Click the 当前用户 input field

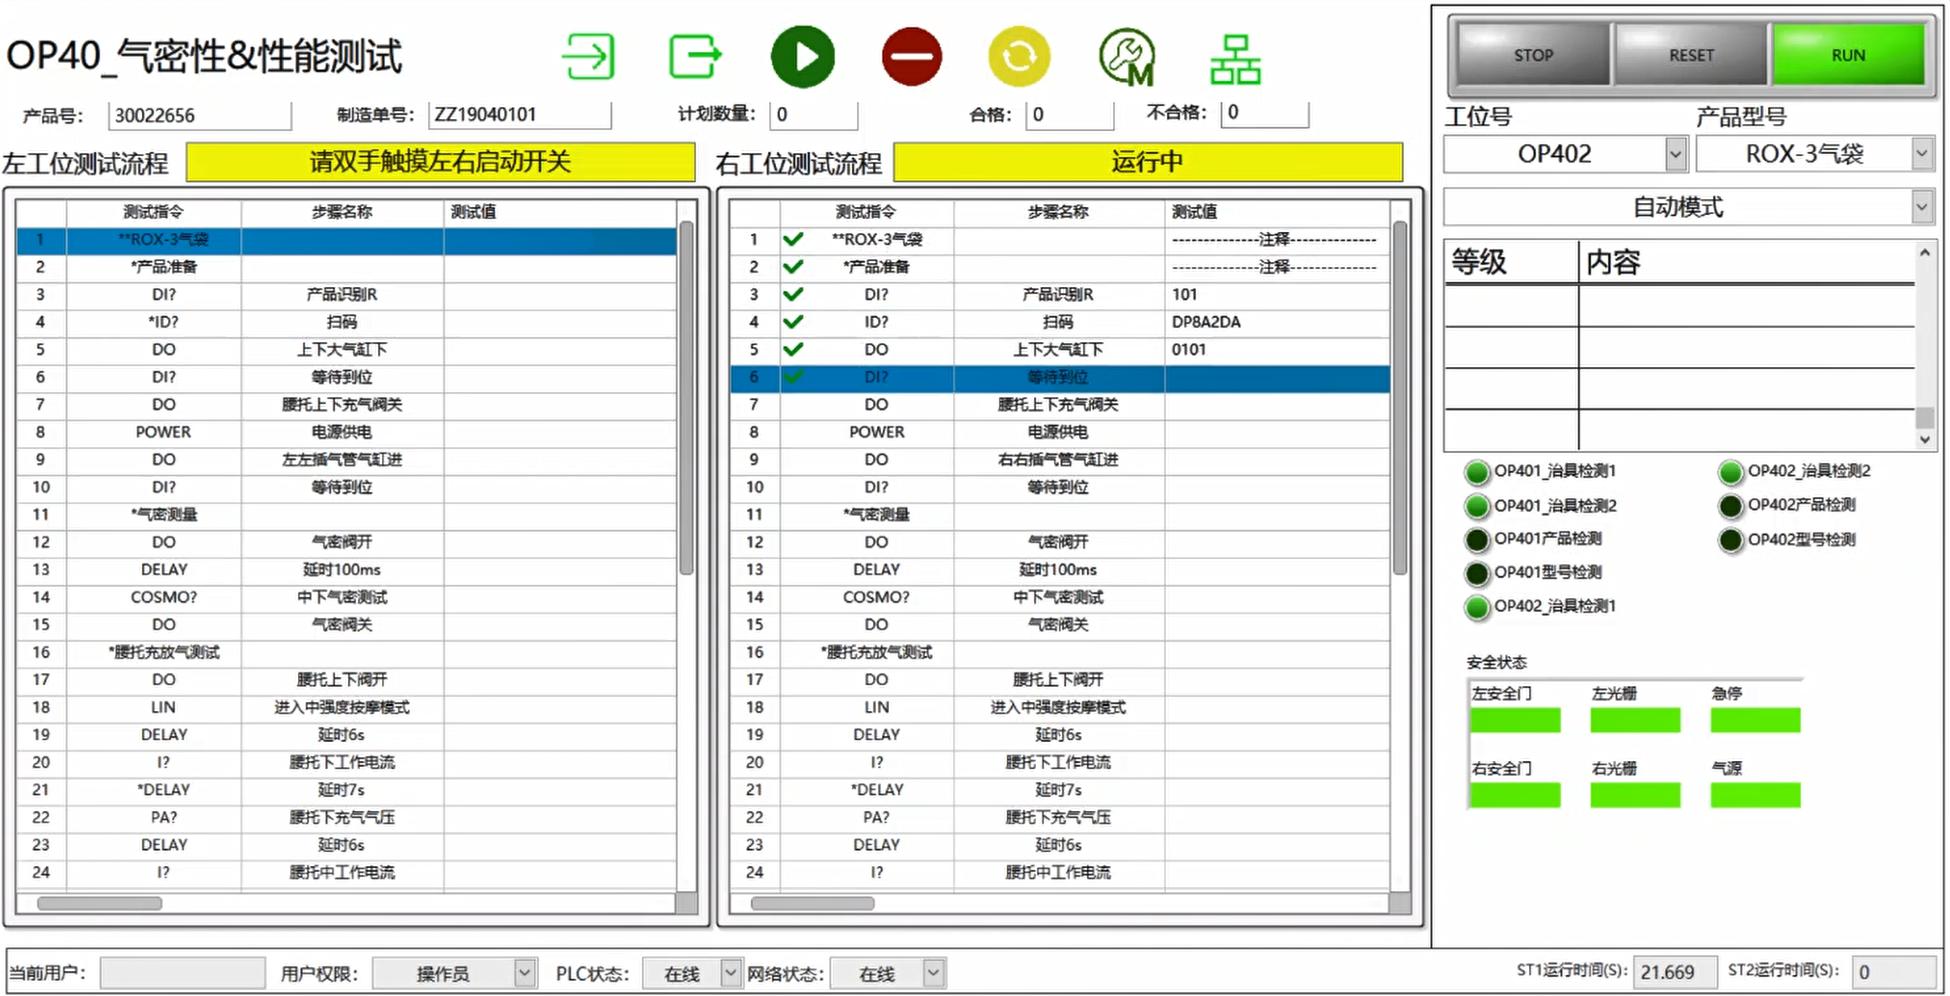point(182,973)
